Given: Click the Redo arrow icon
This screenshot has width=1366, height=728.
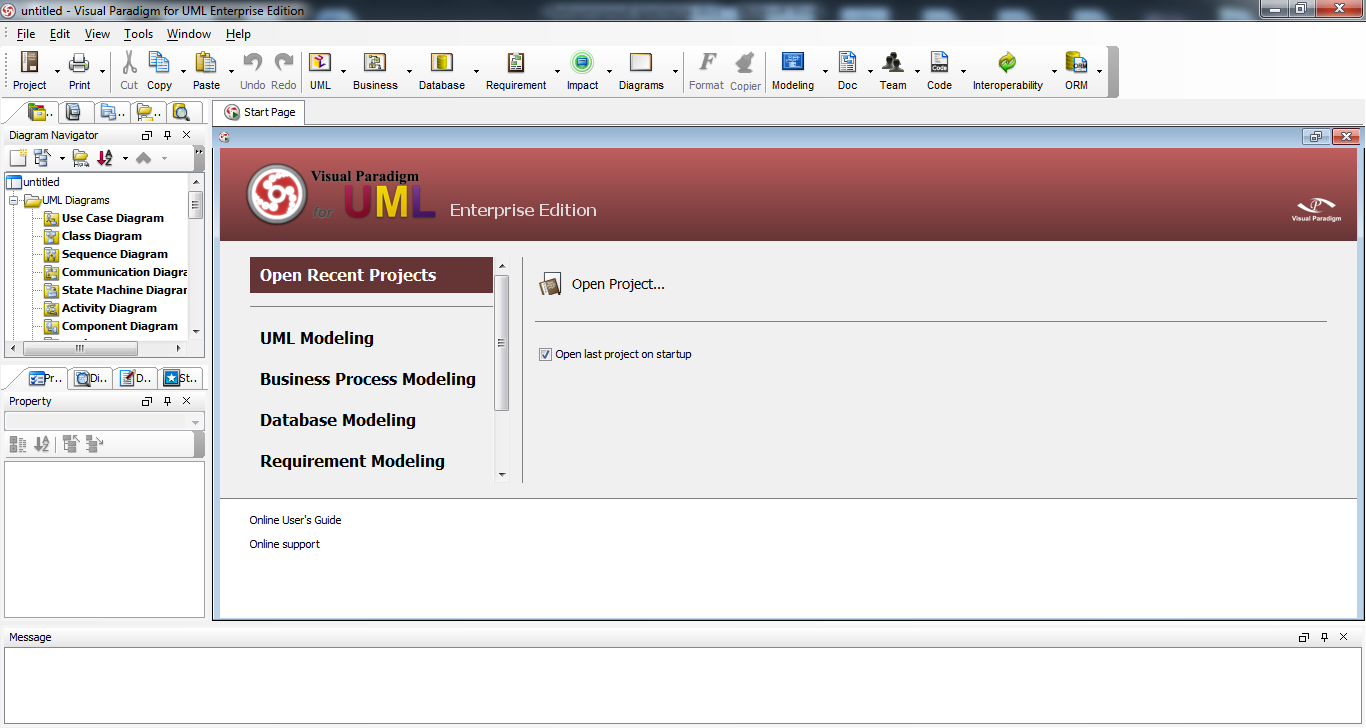Looking at the screenshot, I should 284,63.
